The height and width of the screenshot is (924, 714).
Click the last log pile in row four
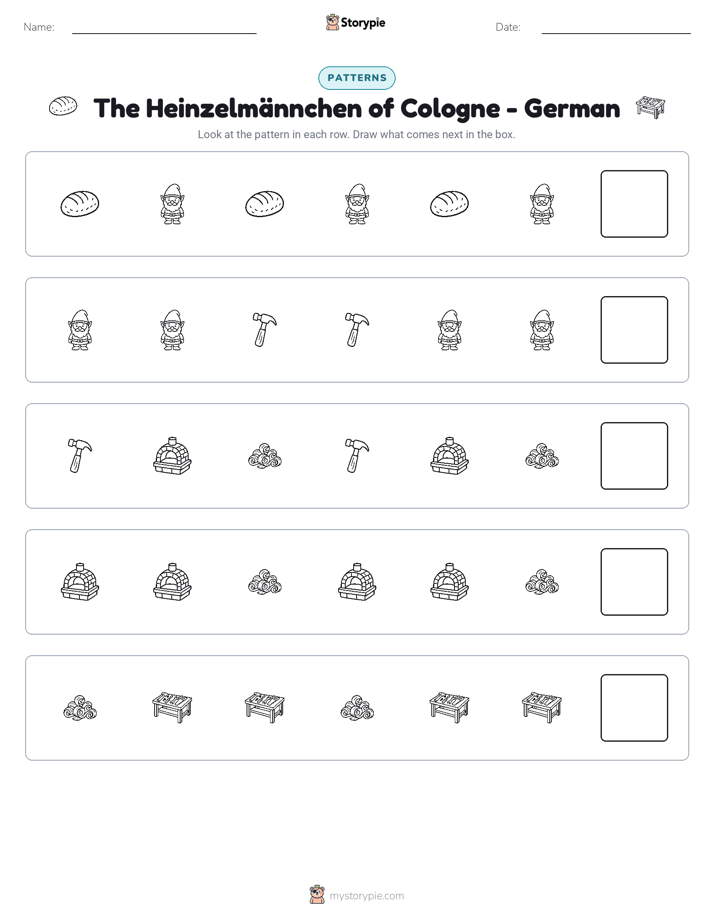(x=542, y=582)
